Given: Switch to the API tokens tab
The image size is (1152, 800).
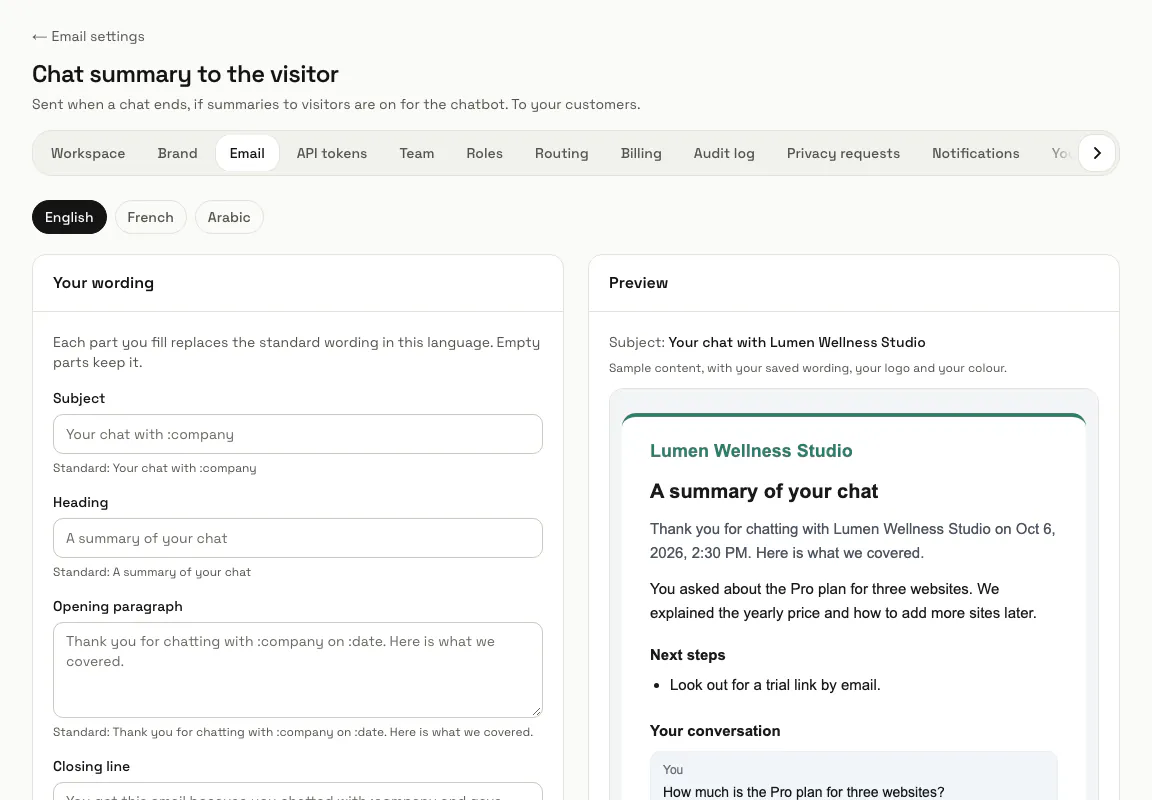Looking at the screenshot, I should point(331,153).
